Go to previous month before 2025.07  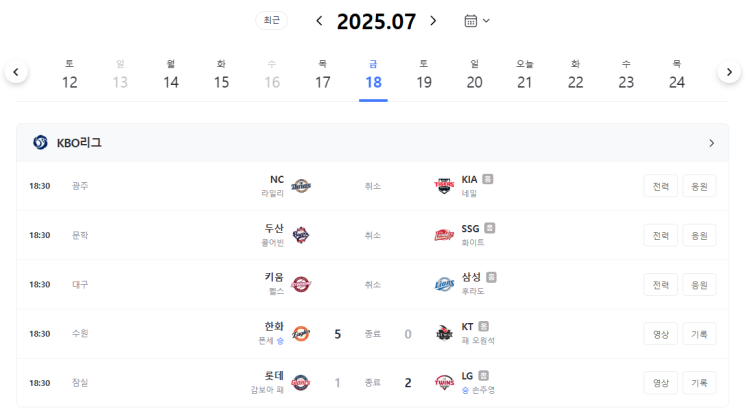tap(320, 21)
